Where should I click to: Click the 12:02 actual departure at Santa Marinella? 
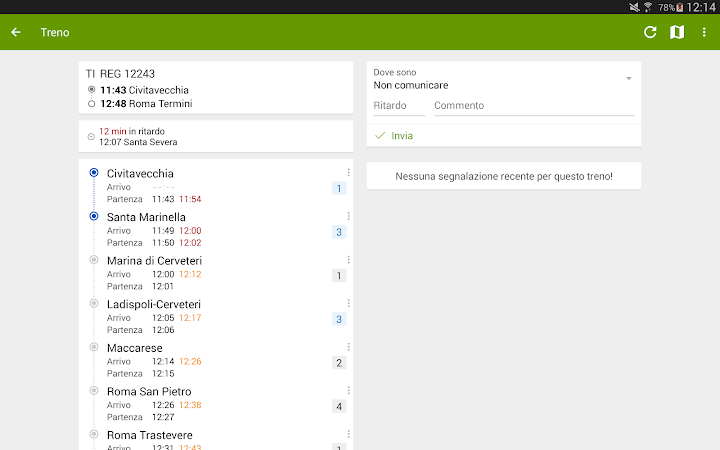(190, 243)
